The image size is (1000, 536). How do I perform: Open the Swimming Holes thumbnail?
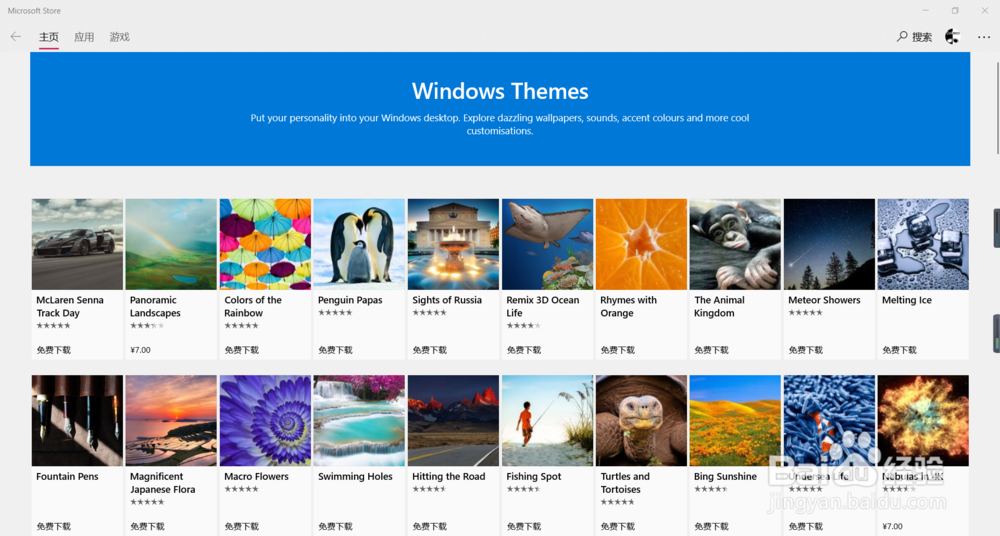tap(359, 421)
